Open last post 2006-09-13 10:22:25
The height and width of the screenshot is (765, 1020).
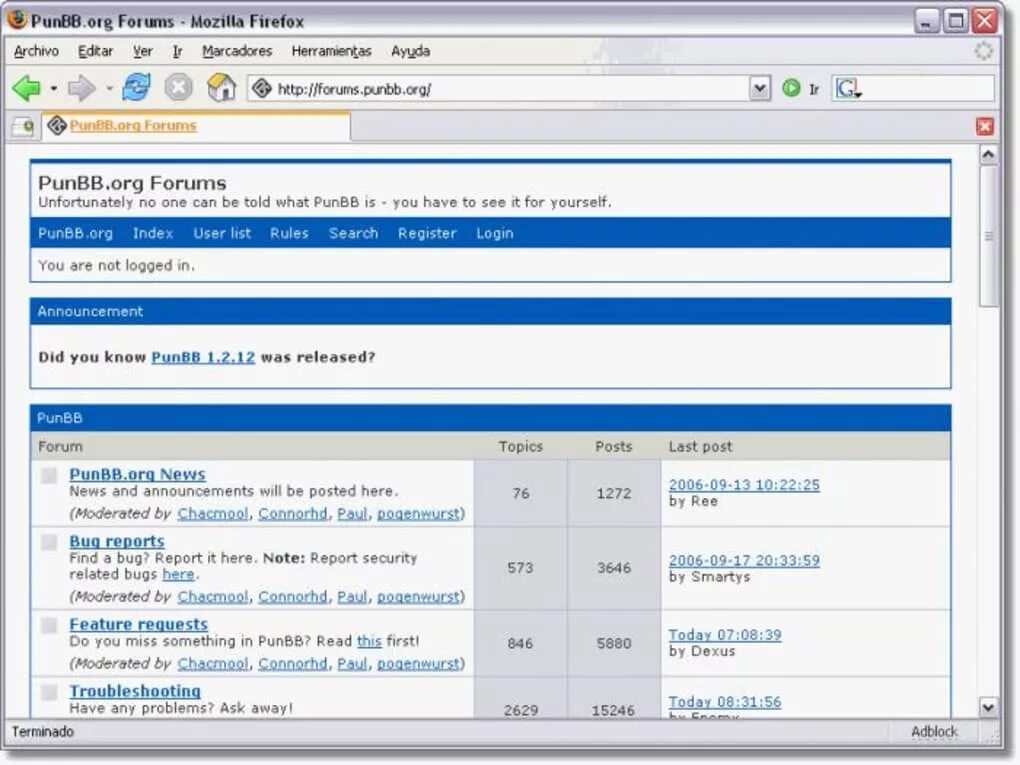pos(744,485)
